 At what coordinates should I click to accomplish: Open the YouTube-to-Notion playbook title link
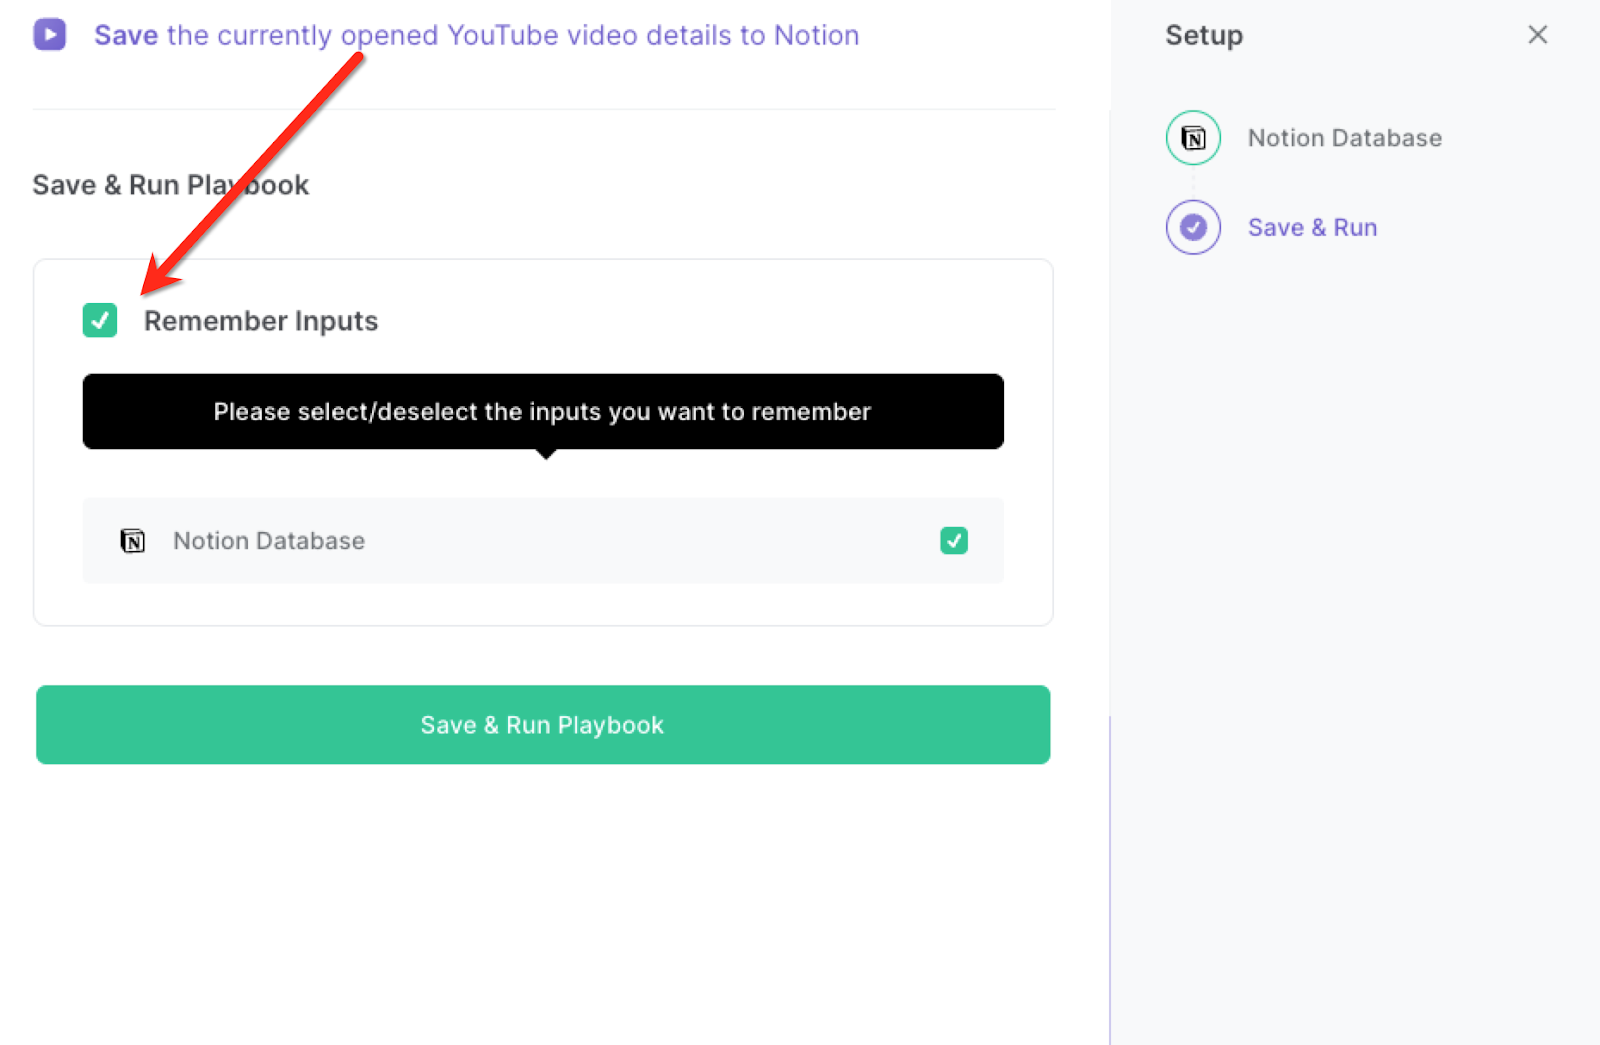476,34
